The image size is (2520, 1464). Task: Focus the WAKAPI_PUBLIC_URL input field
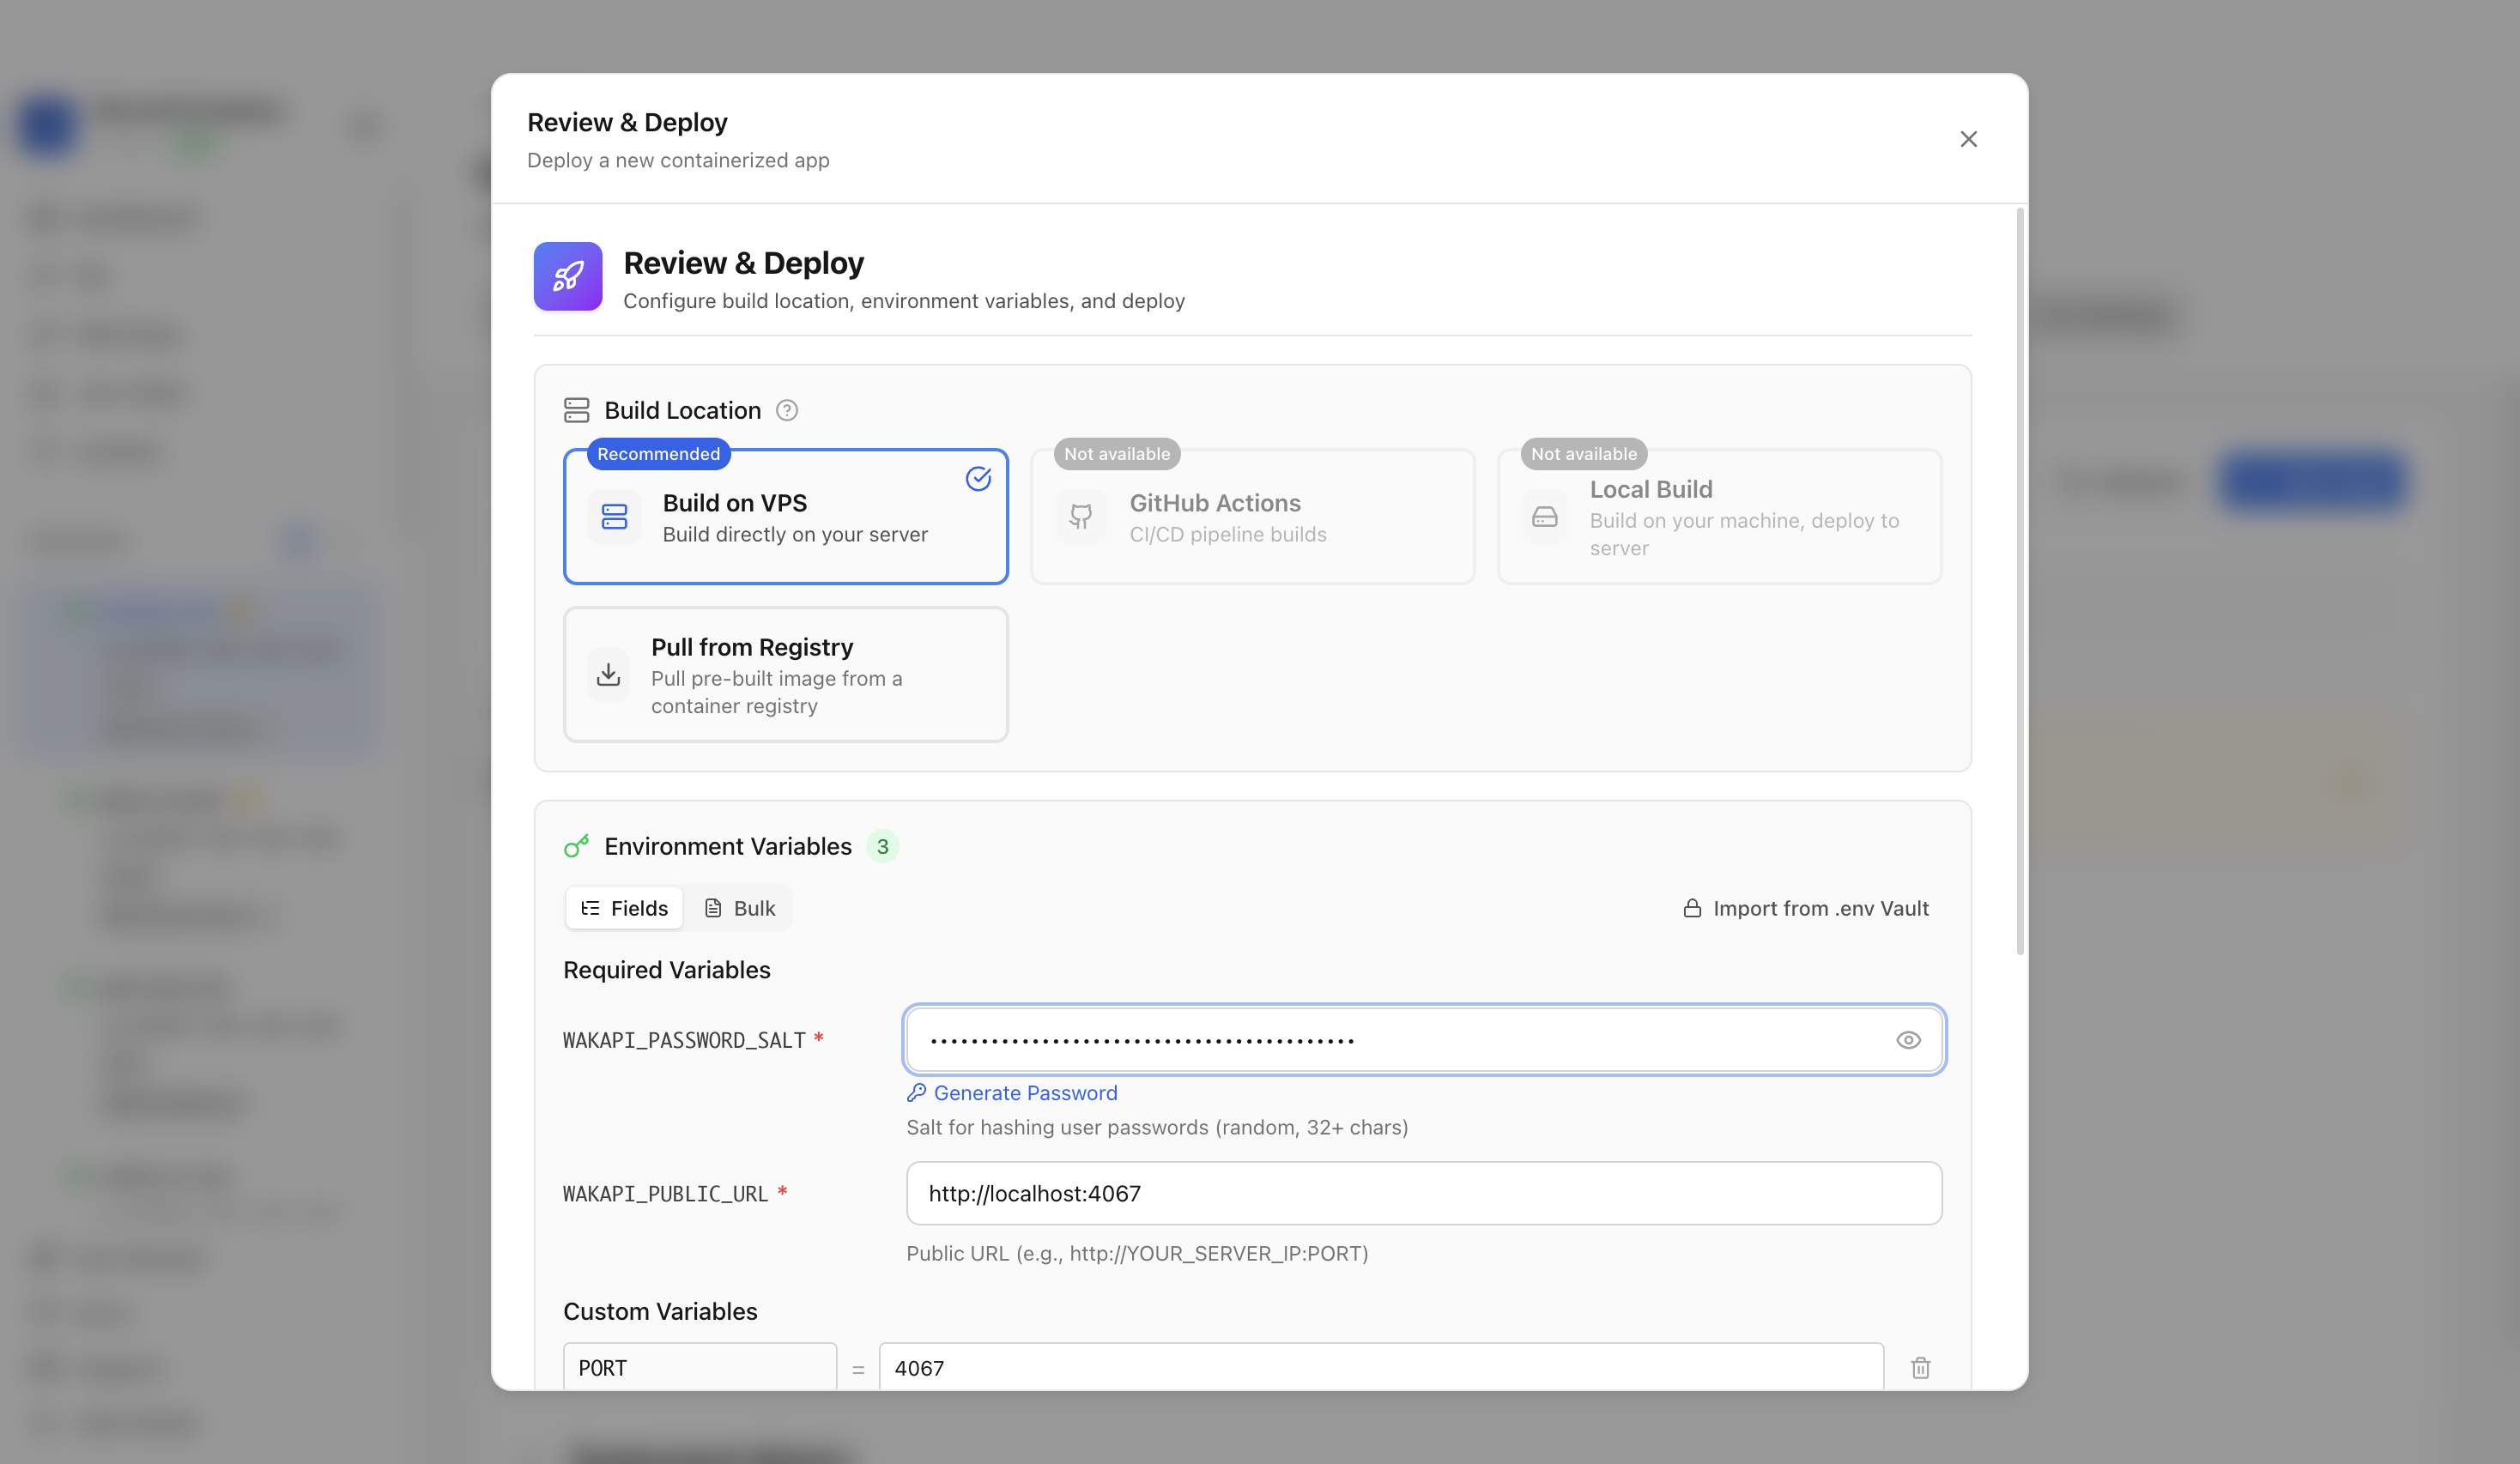1424,1194
